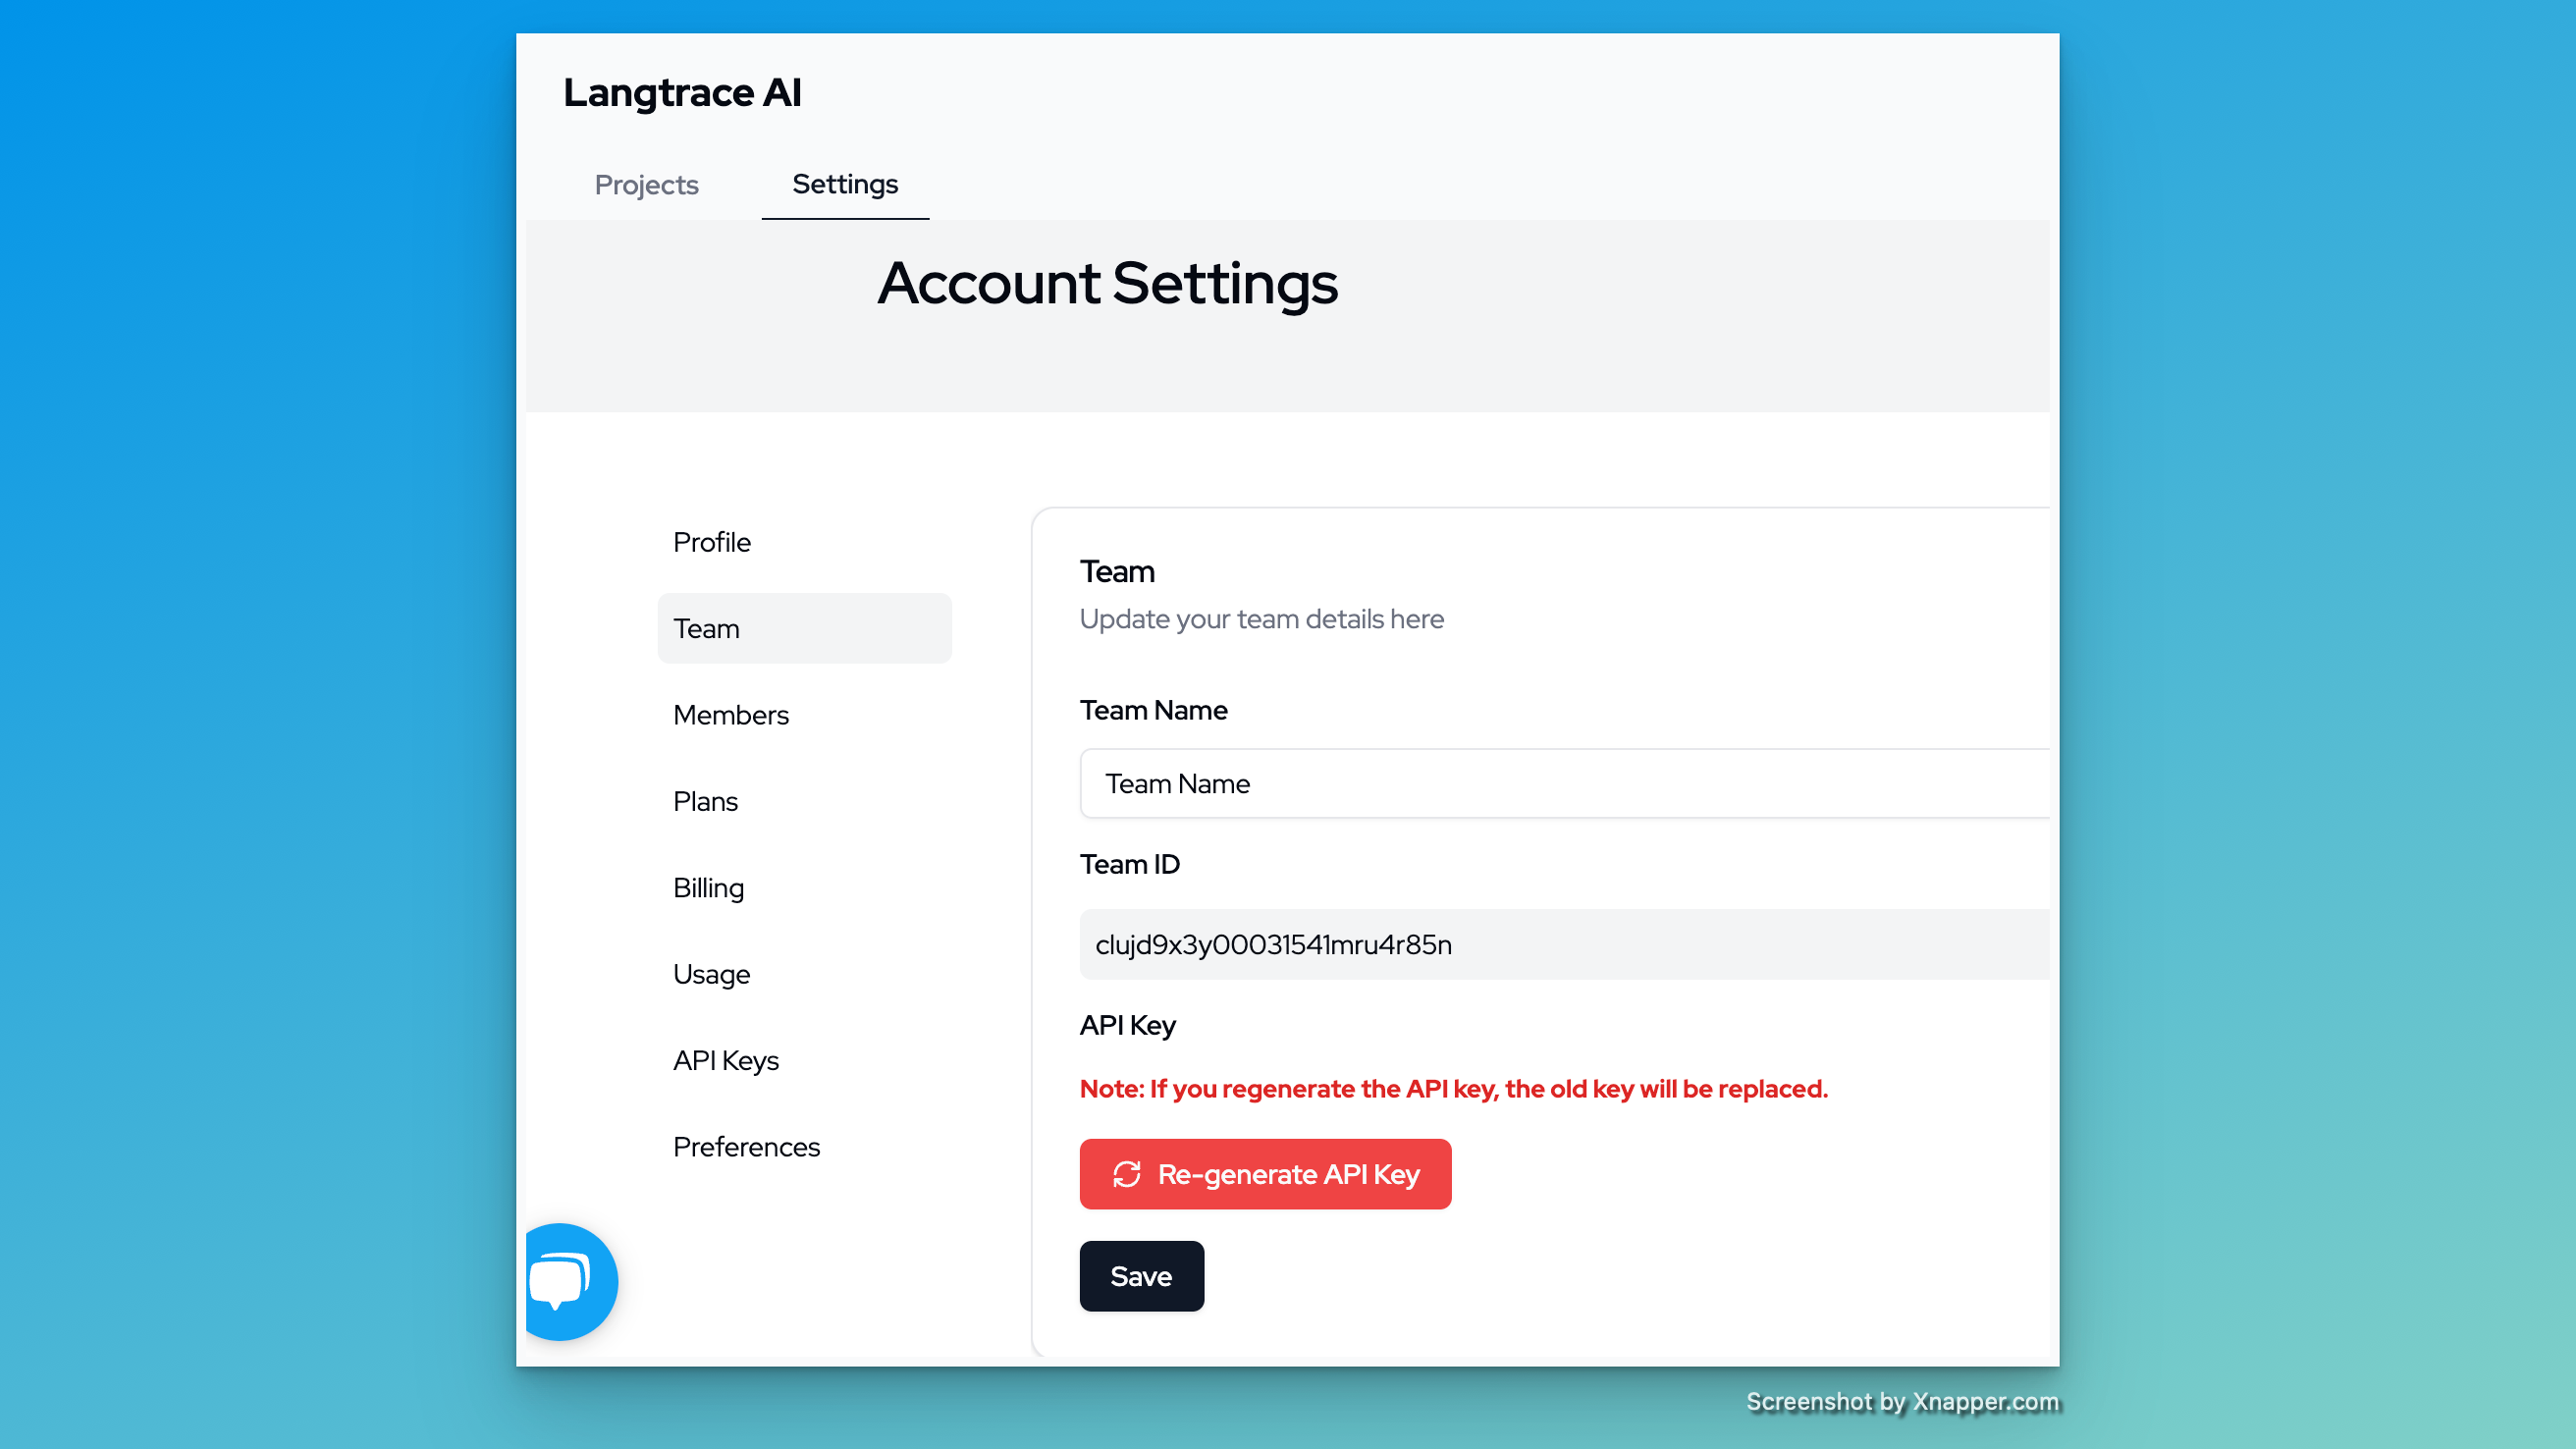Click the black Save button

point(1141,1276)
